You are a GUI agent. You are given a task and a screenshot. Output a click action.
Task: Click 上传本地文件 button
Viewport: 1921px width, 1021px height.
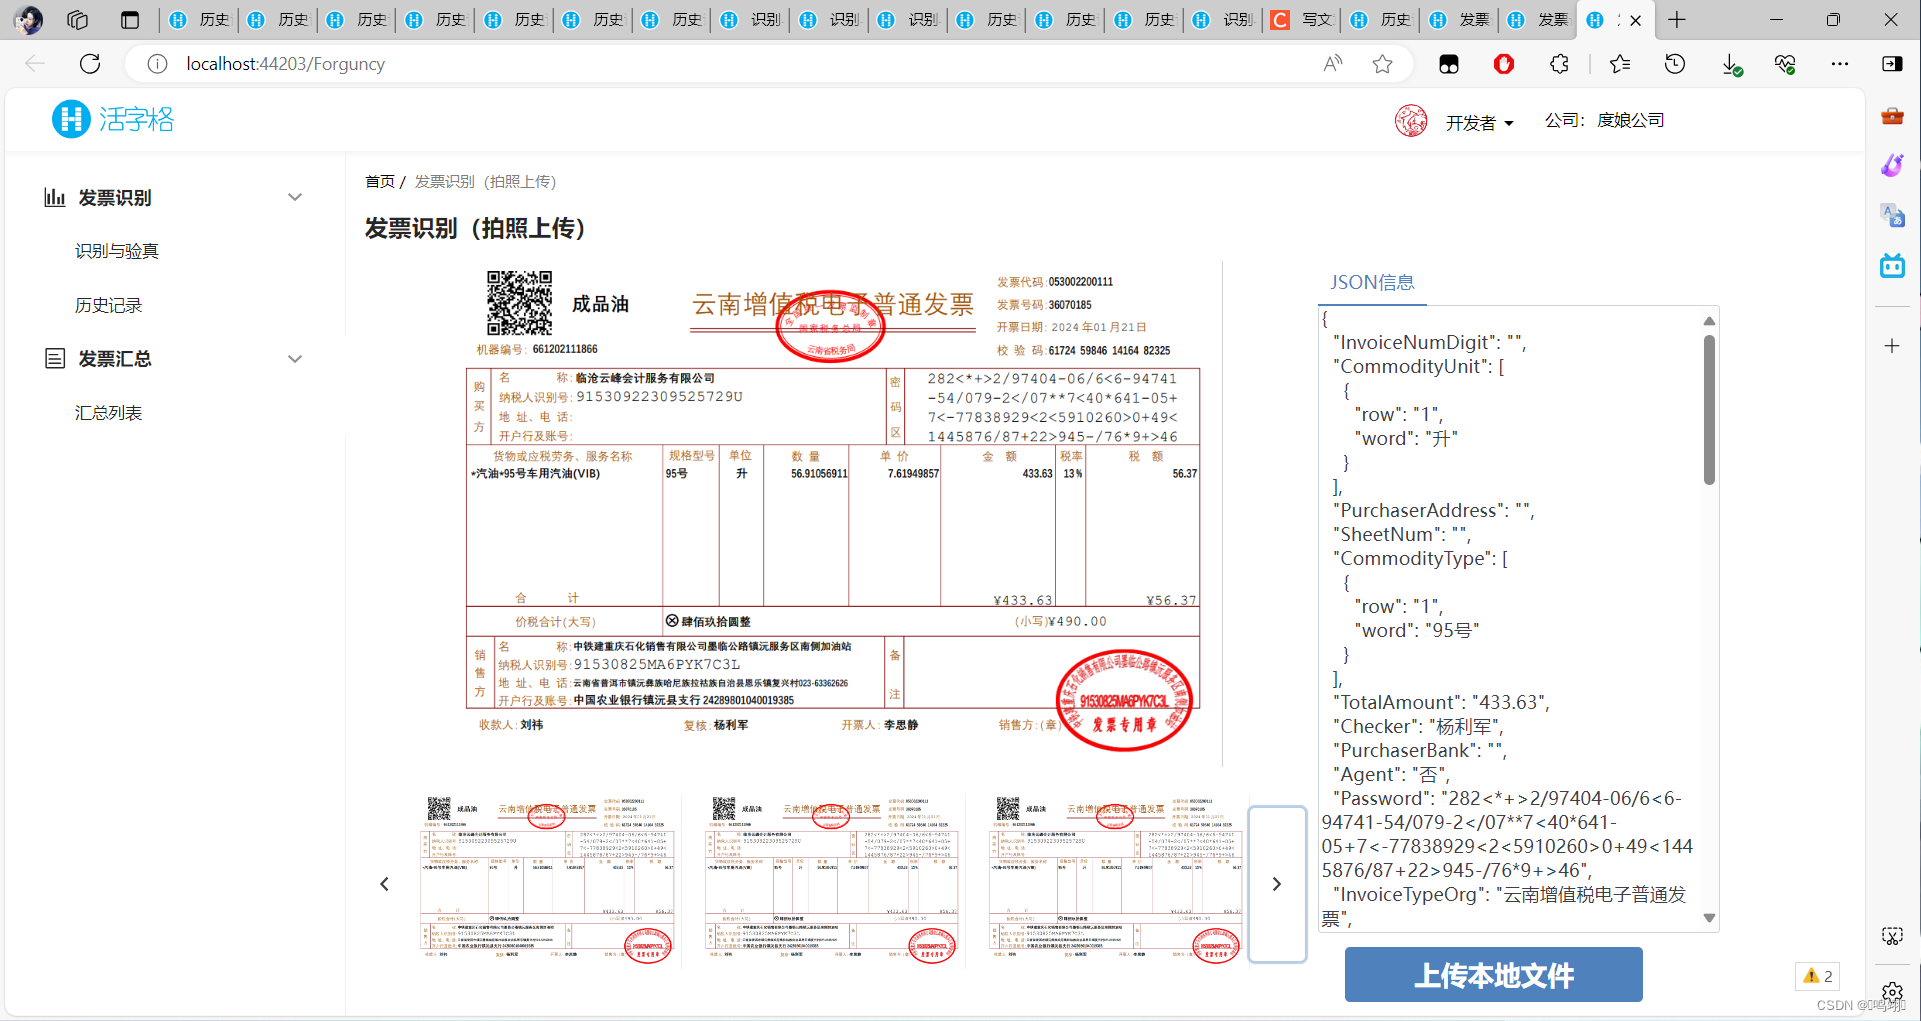[1493, 975]
